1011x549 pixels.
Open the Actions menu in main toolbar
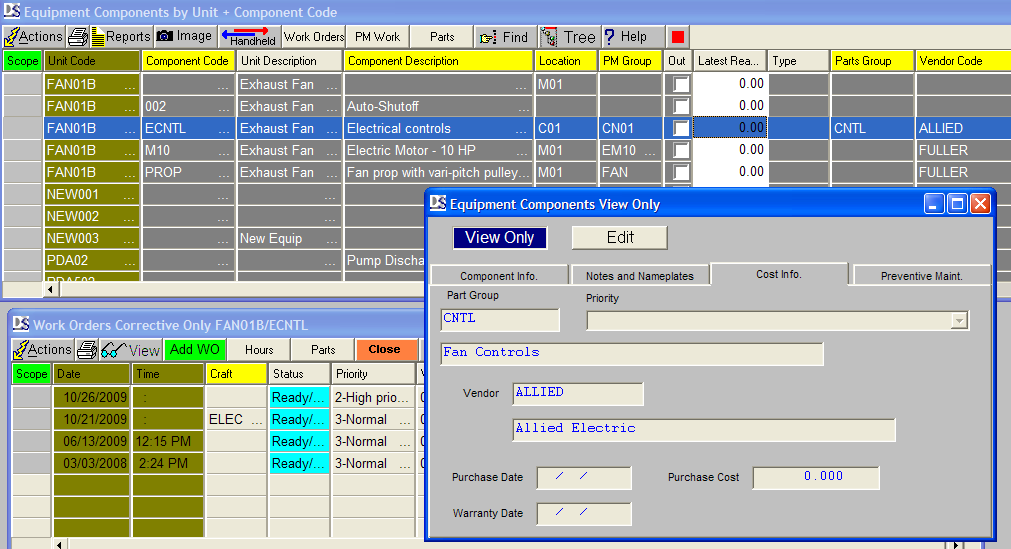[x=34, y=37]
